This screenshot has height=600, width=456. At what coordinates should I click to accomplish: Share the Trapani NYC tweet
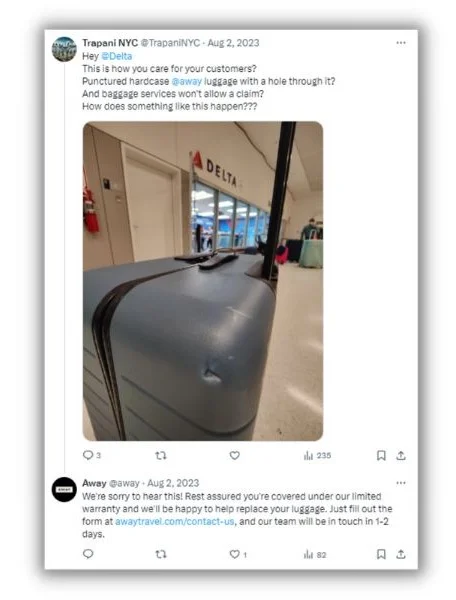click(x=401, y=455)
